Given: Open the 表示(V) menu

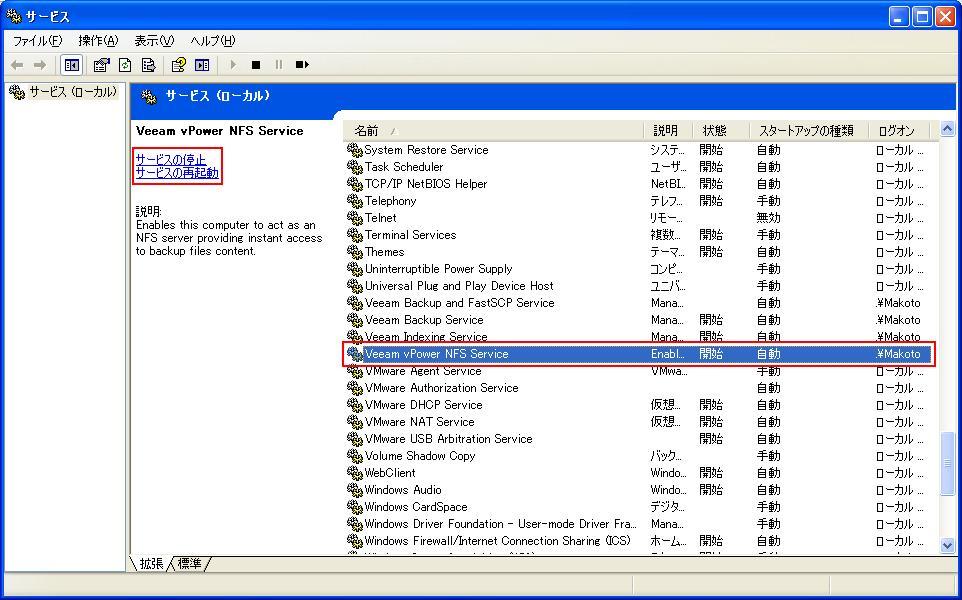Looking at the screenshot, I should tap(154, 41).
